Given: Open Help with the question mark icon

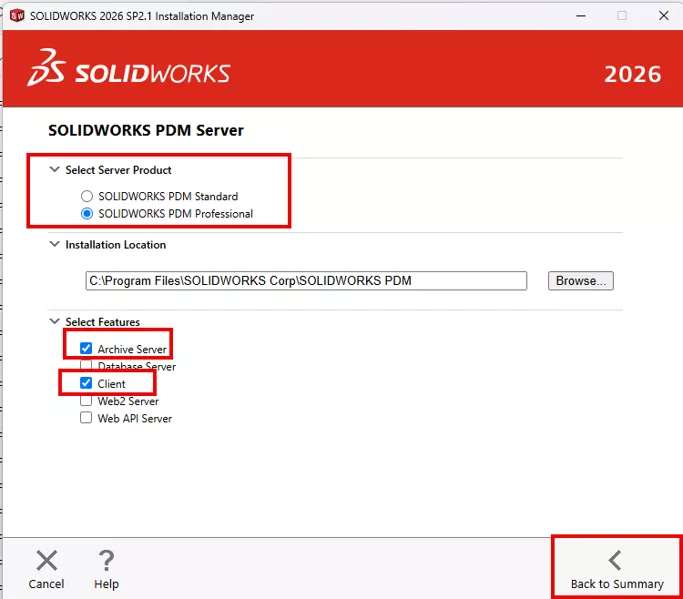Looking at the screenshot, I should pyautogui.click(x=106, y=561).
